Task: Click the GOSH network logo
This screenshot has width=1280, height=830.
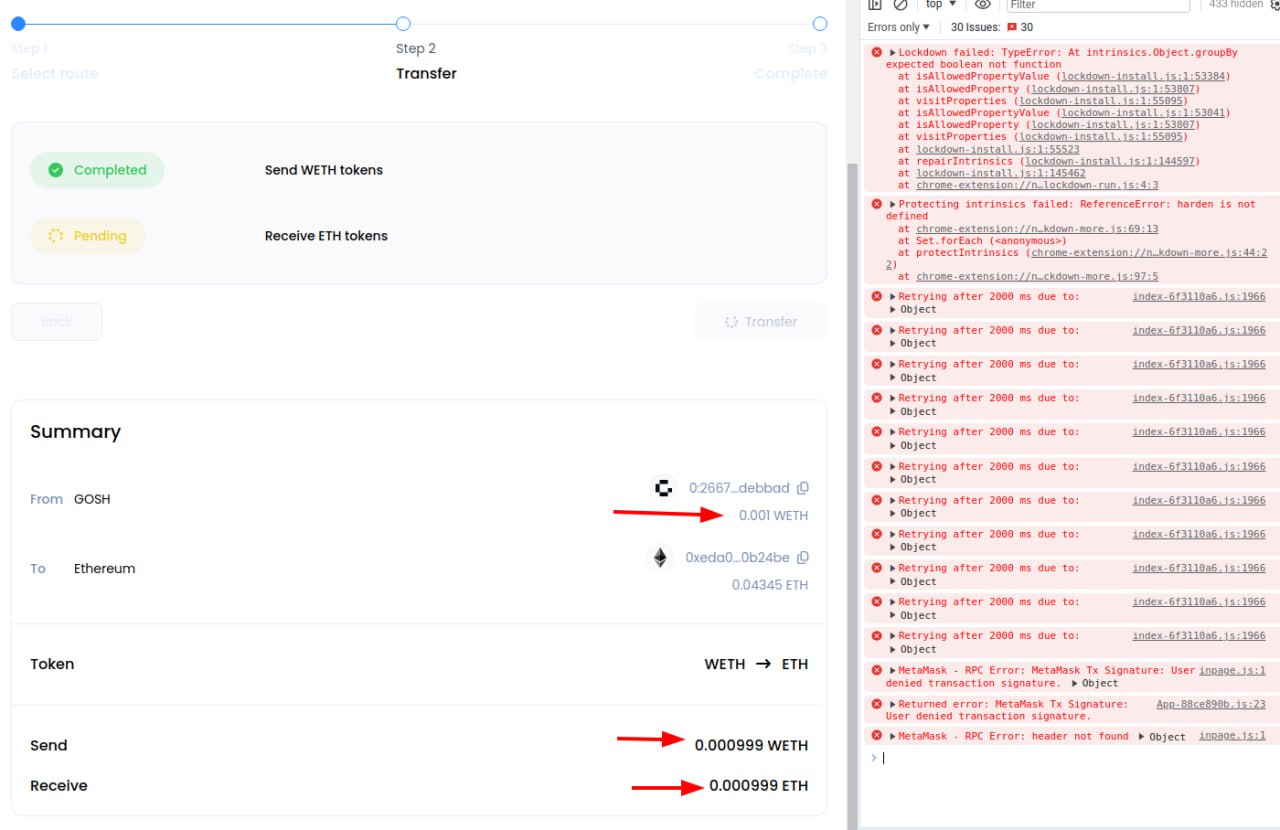Action: tap(662, 488)
